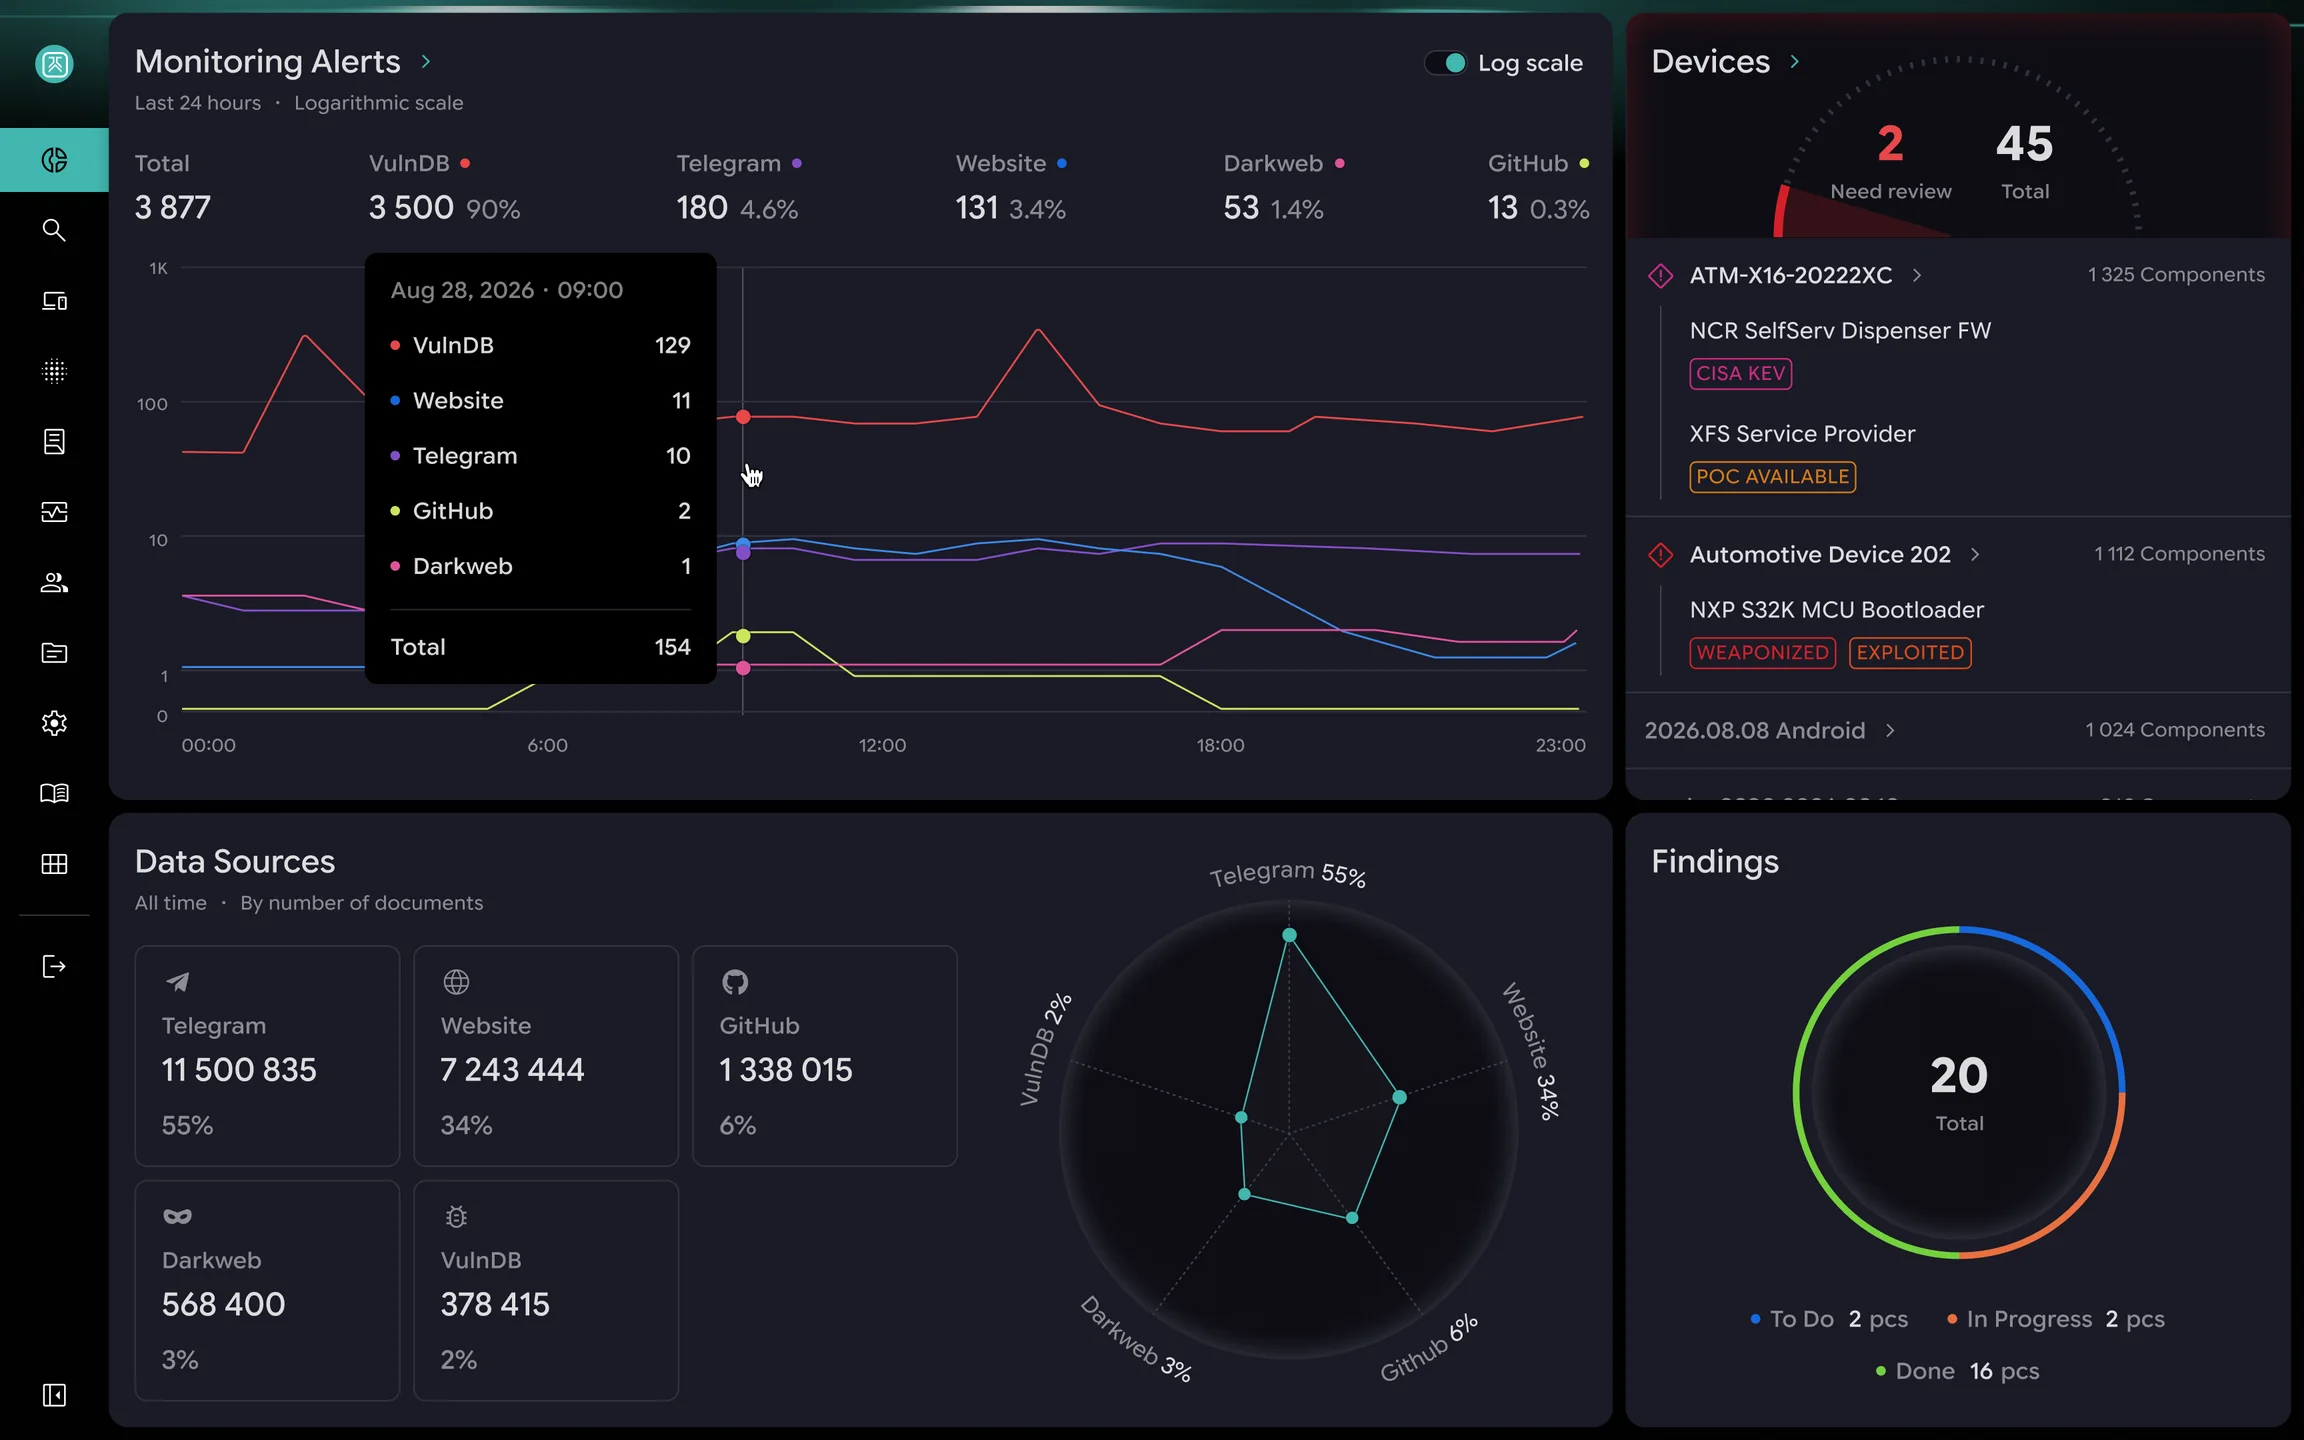The height and width of the screenshot is (1440, 2304).
Task: Click the WEAPONIZED tag
Action: point(1762,653)
